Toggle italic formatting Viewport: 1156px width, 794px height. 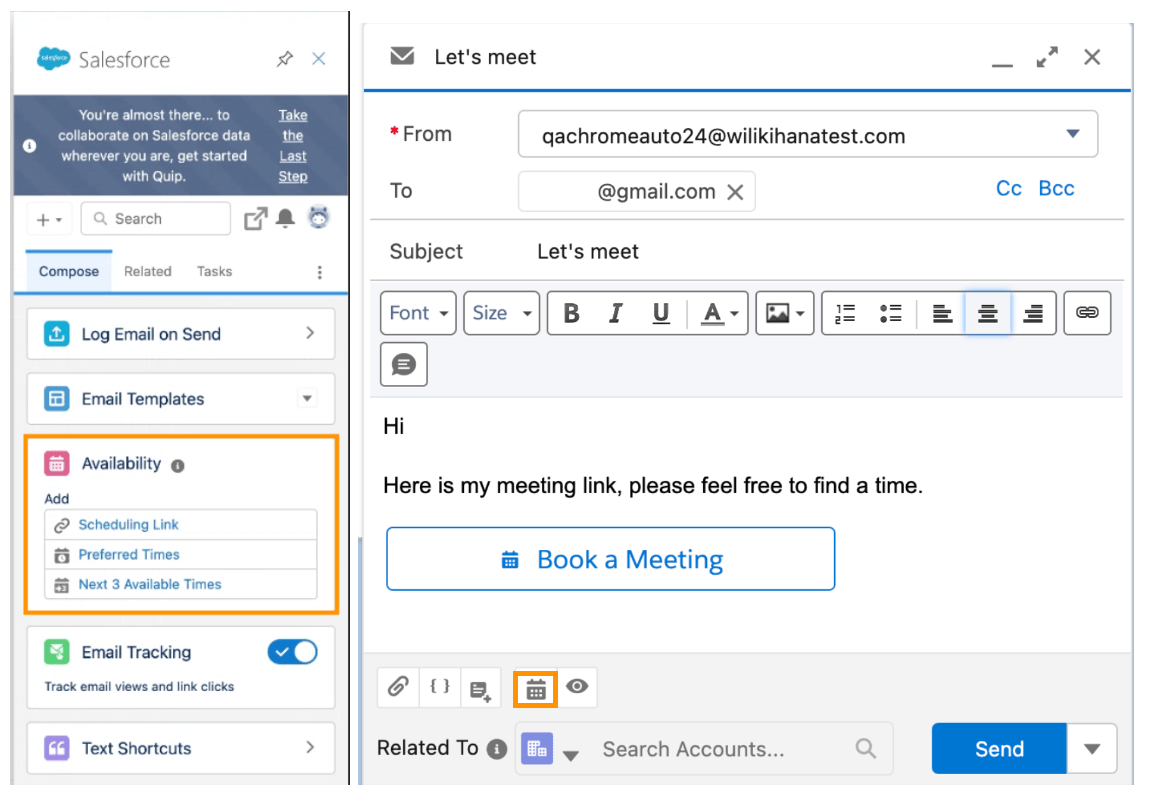616,313
